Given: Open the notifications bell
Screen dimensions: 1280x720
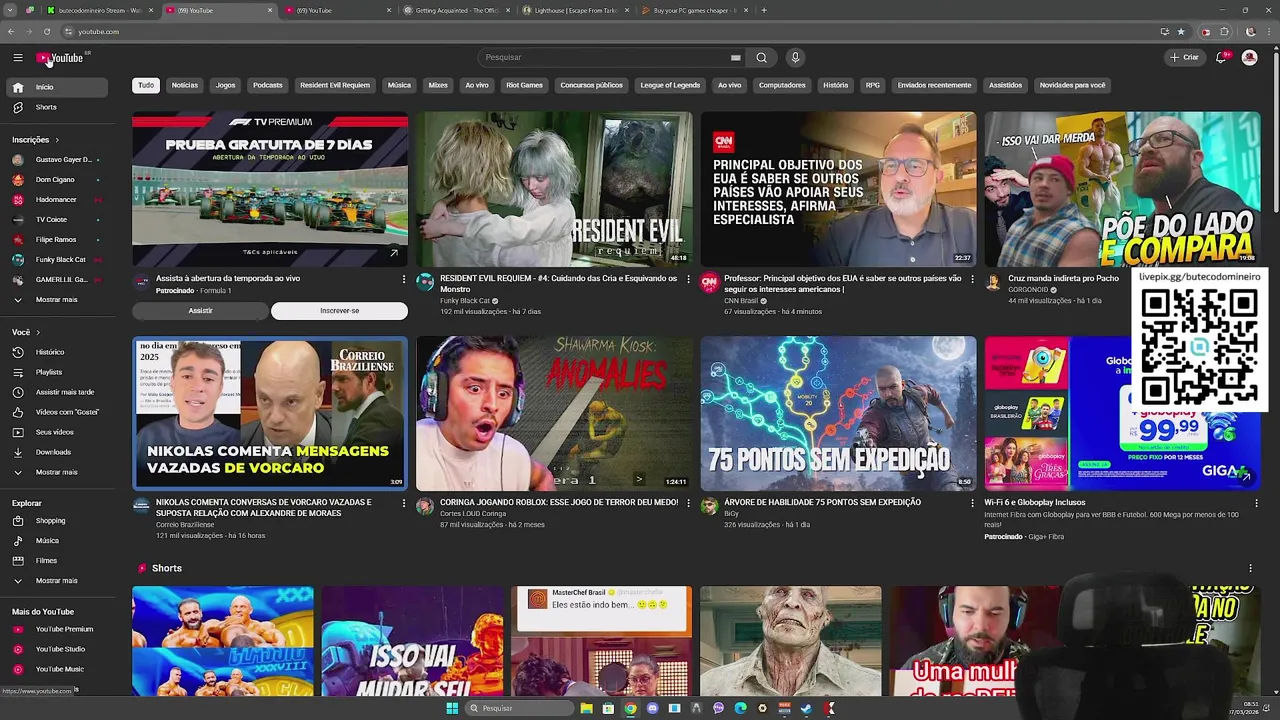Looking at the screenshot, I should click(1221, 58).
